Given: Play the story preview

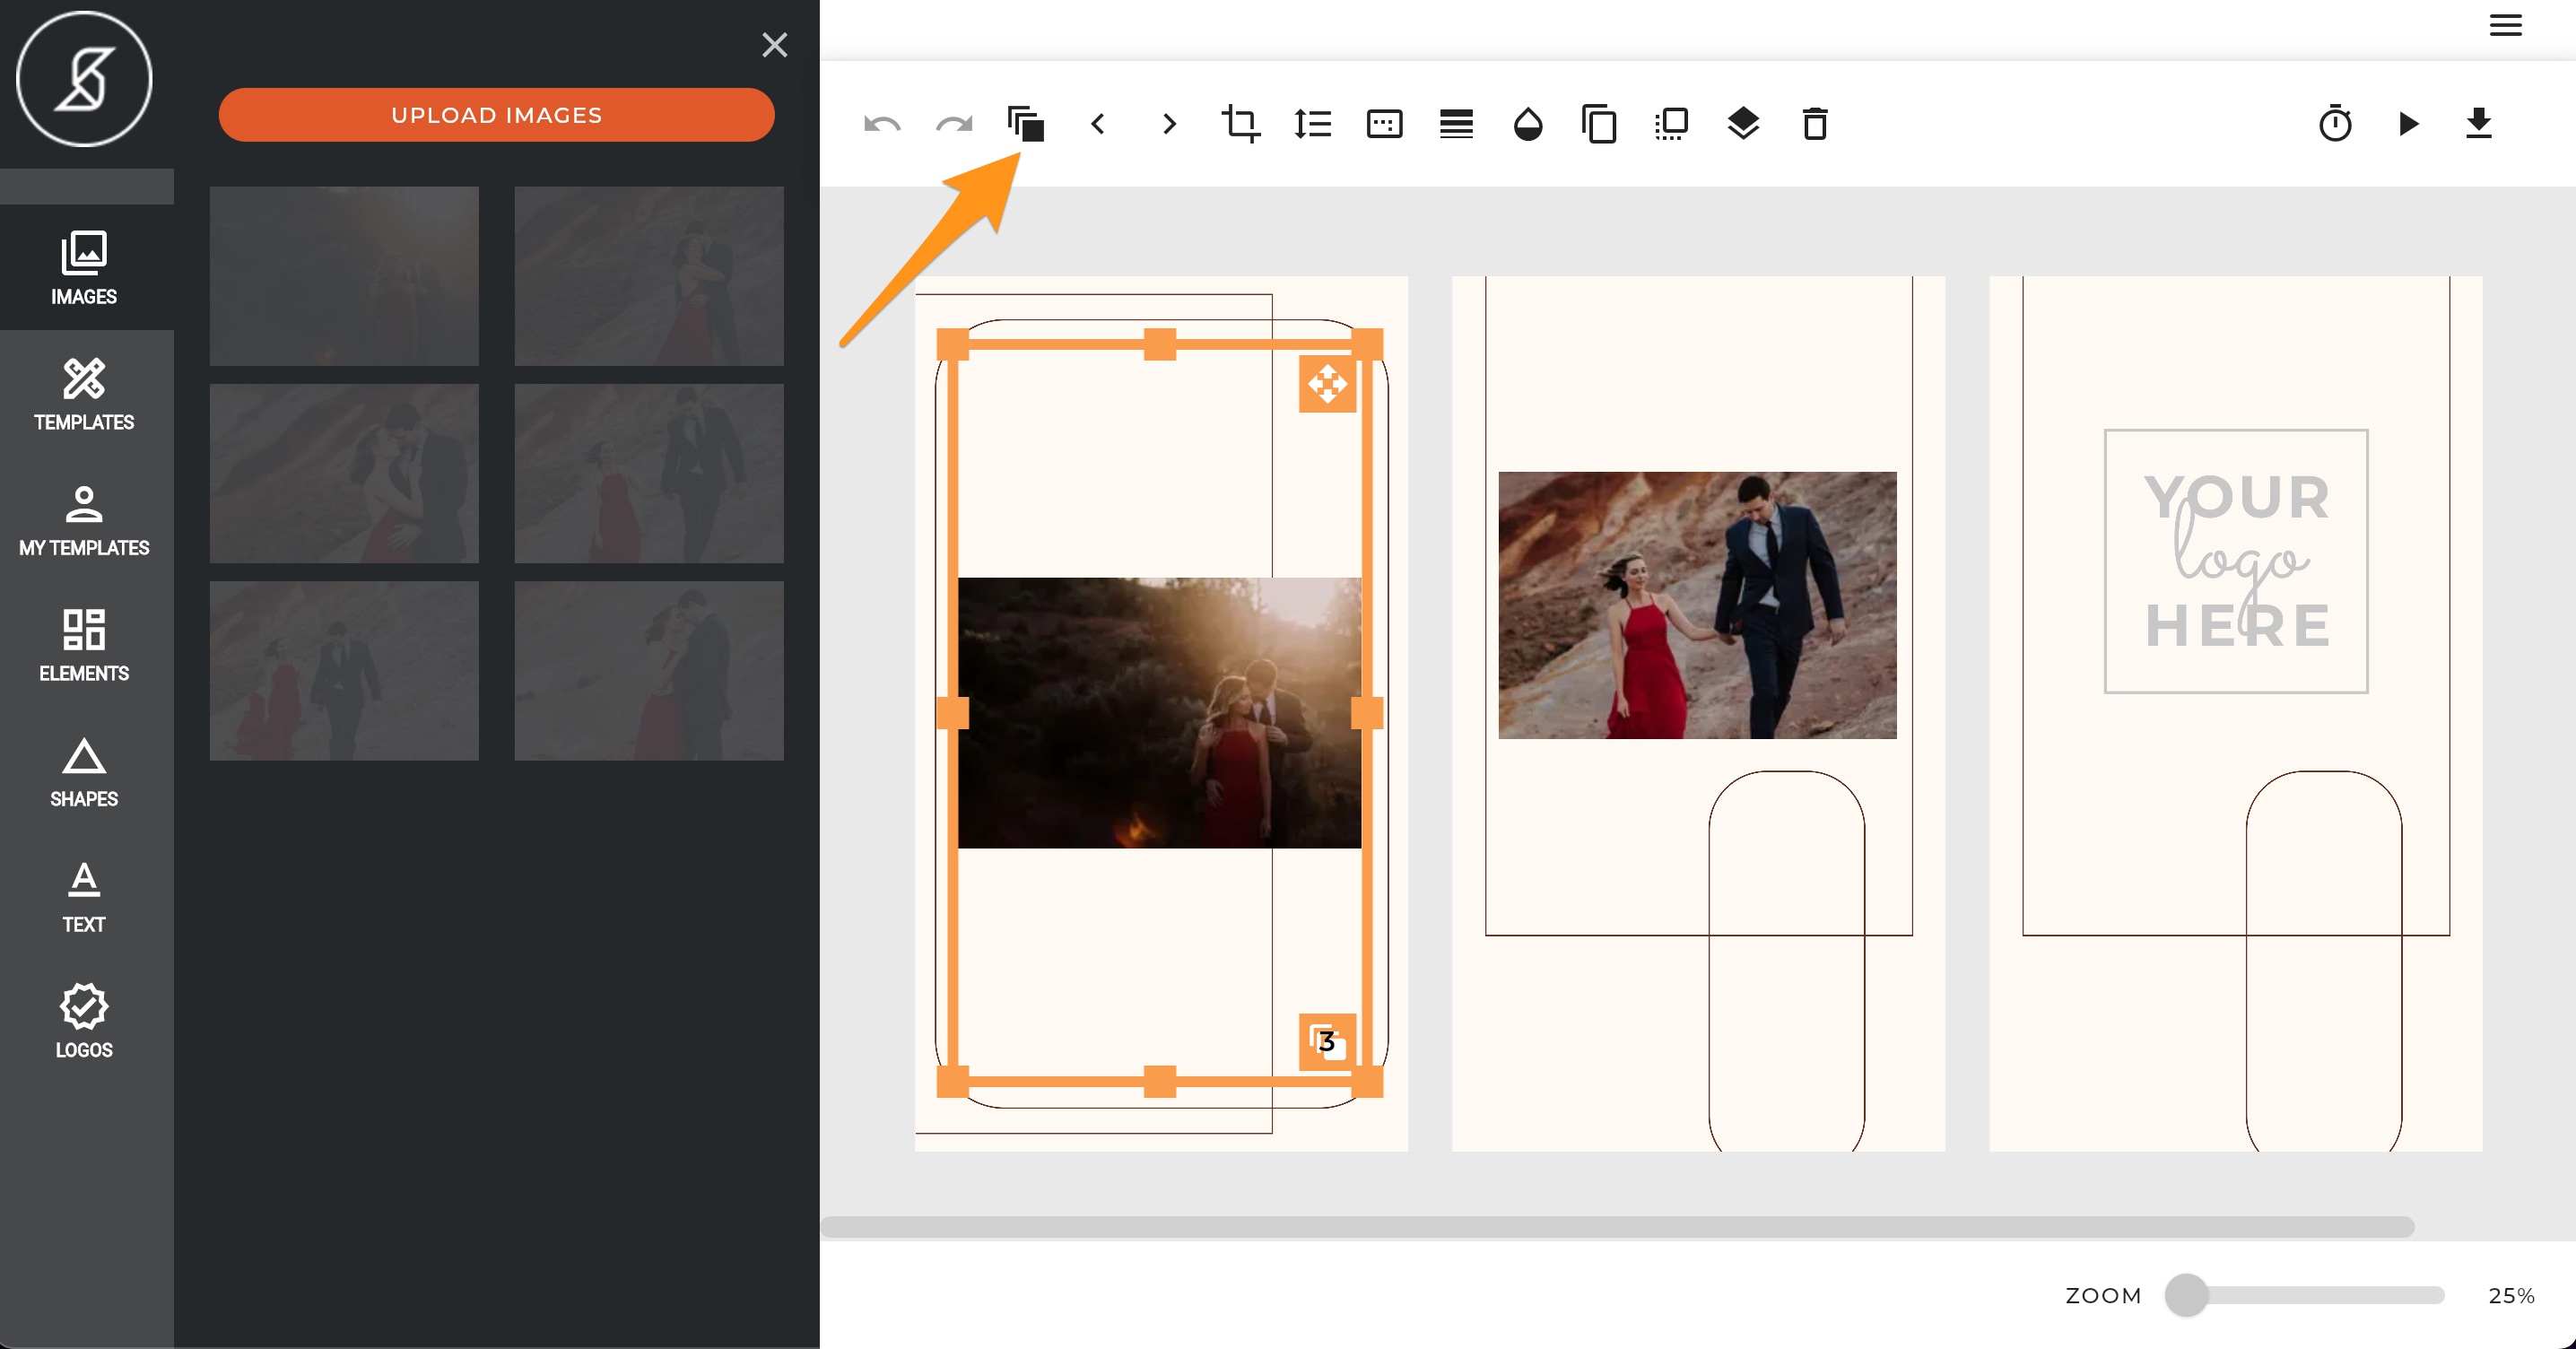Looking at the screenshot, I should 2408,124.
